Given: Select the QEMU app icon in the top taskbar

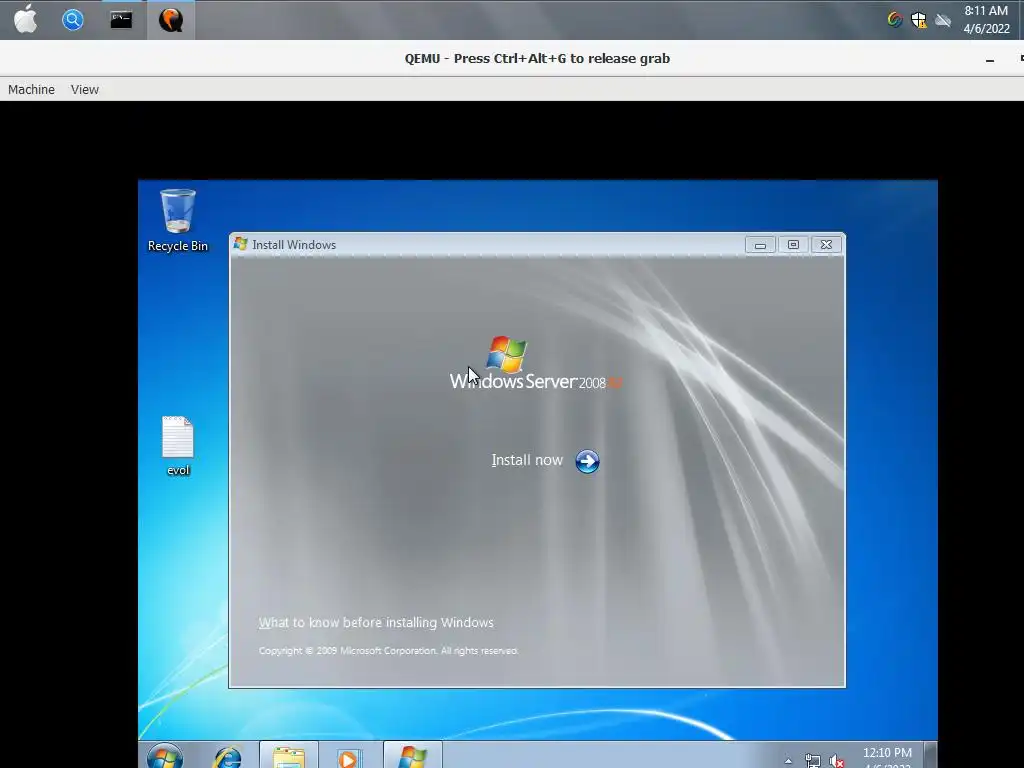Looking at the screenshot, I should click(170, 20).
